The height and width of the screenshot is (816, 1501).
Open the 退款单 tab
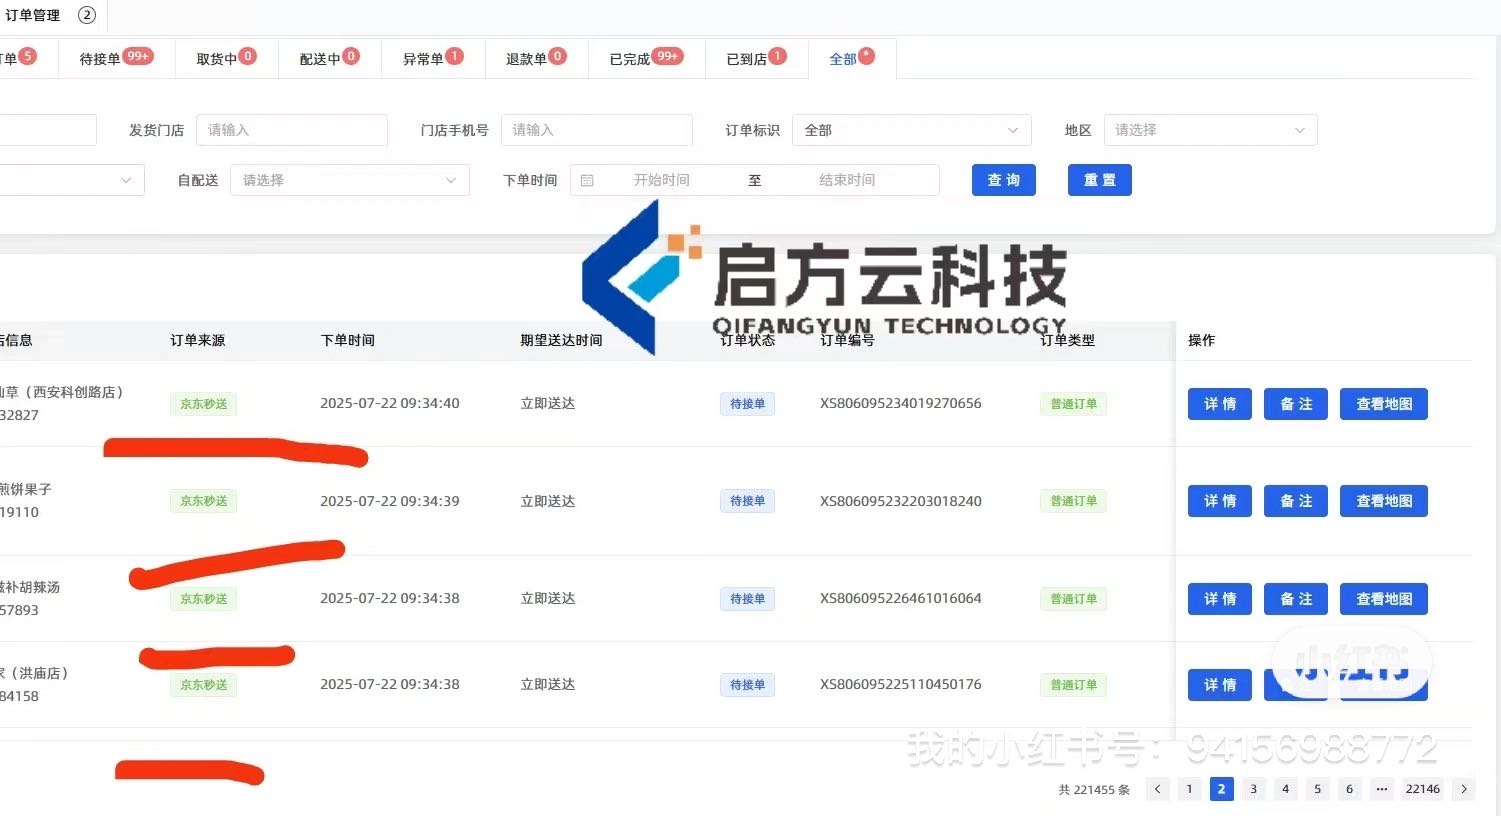[x=536, y=58]
